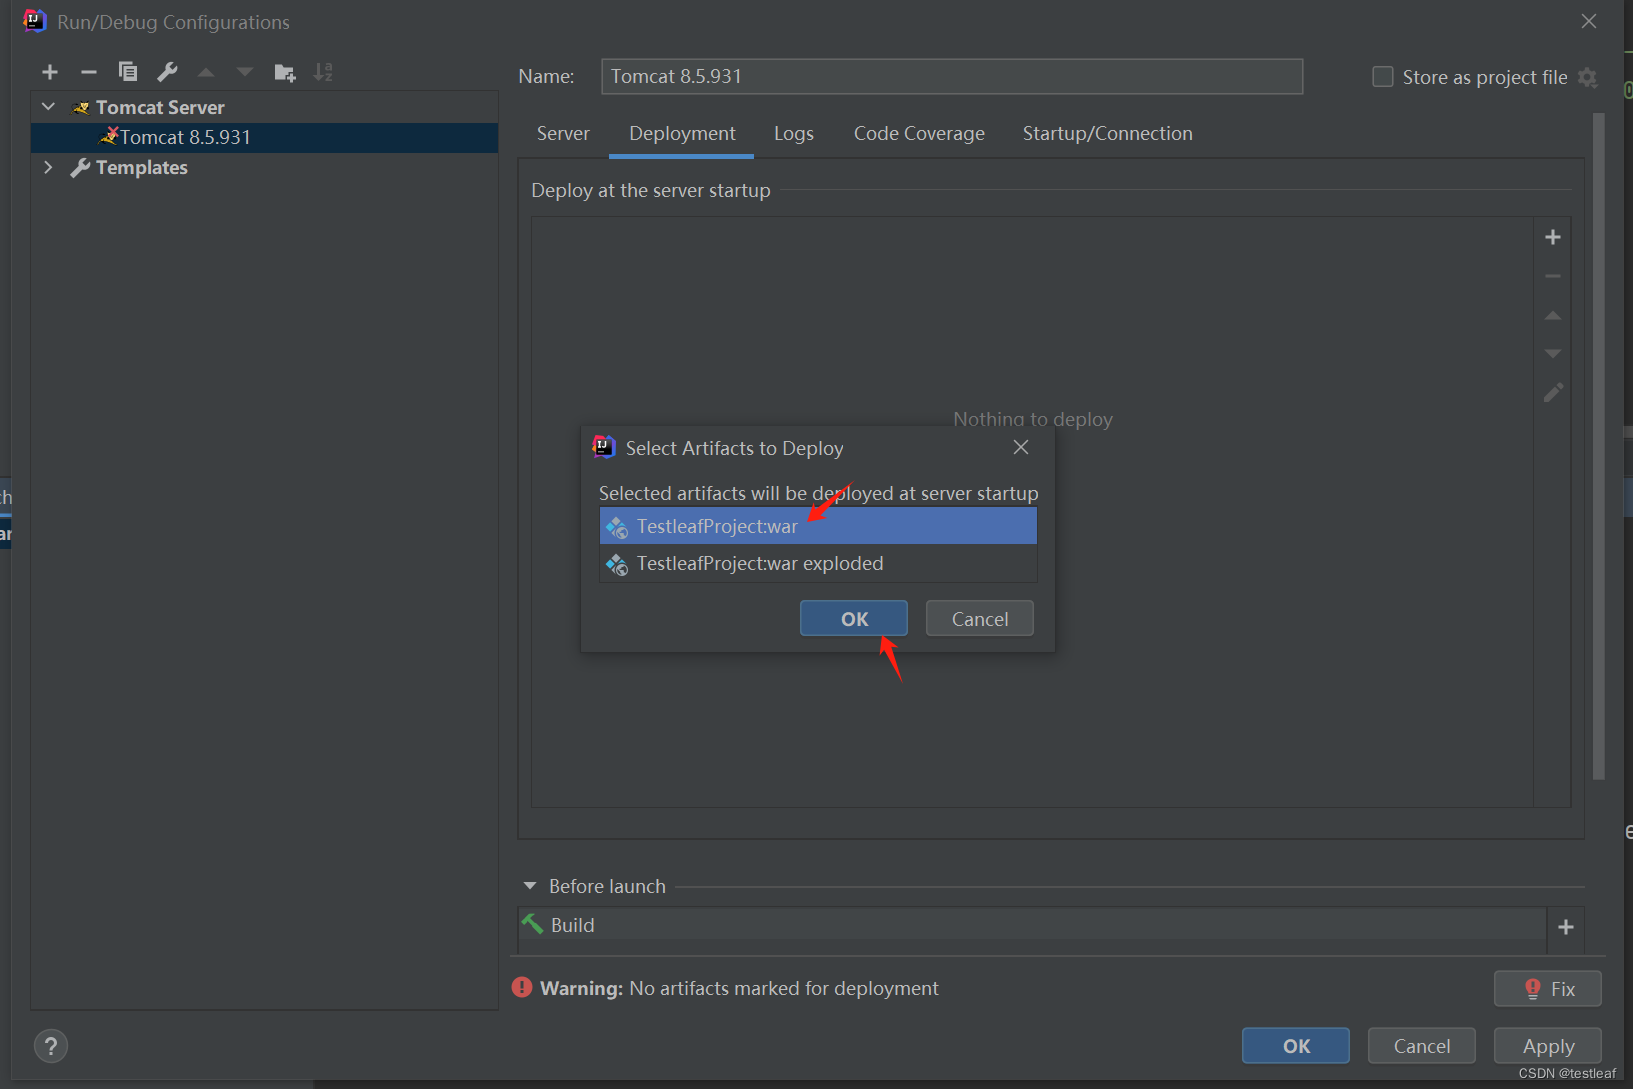Click Cancel in Run/Debug Configurations
The width and height of the screenshot is (1633, 1089).
click(1422, 1046)
